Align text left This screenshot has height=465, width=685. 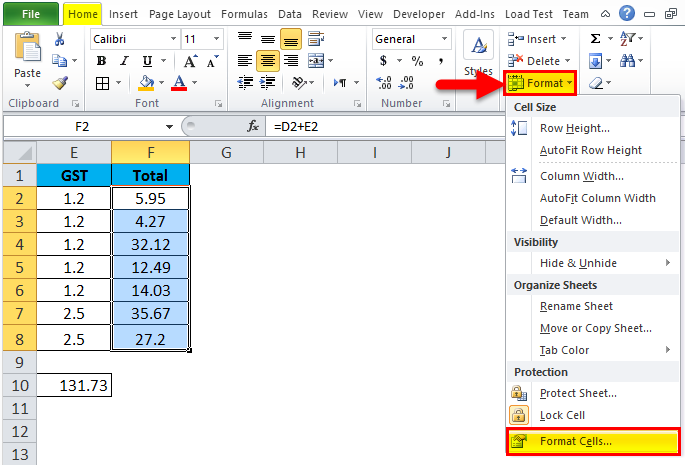coord(245,61)
